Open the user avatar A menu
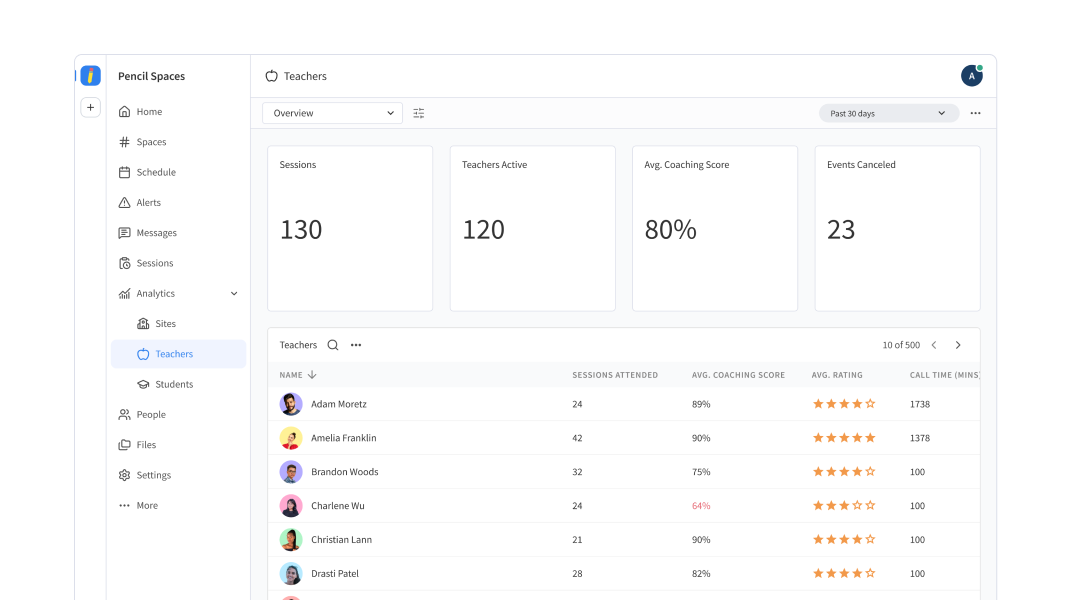 point(972,76)
